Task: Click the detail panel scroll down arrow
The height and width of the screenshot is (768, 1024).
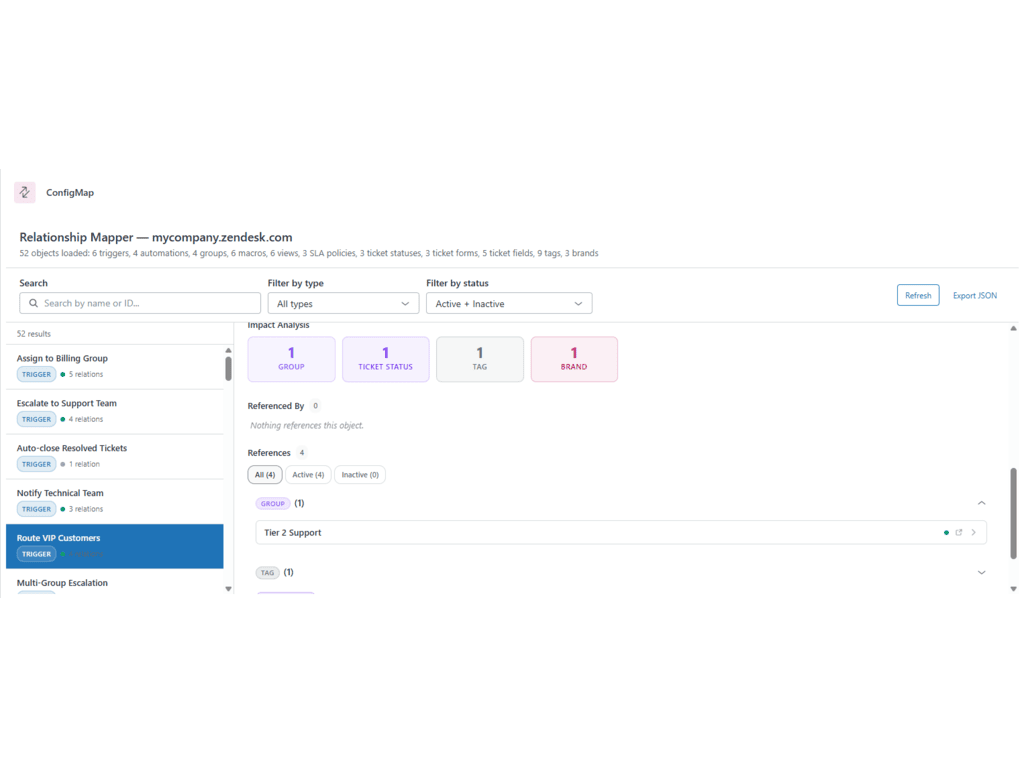Action: [x=1013, y=588]
